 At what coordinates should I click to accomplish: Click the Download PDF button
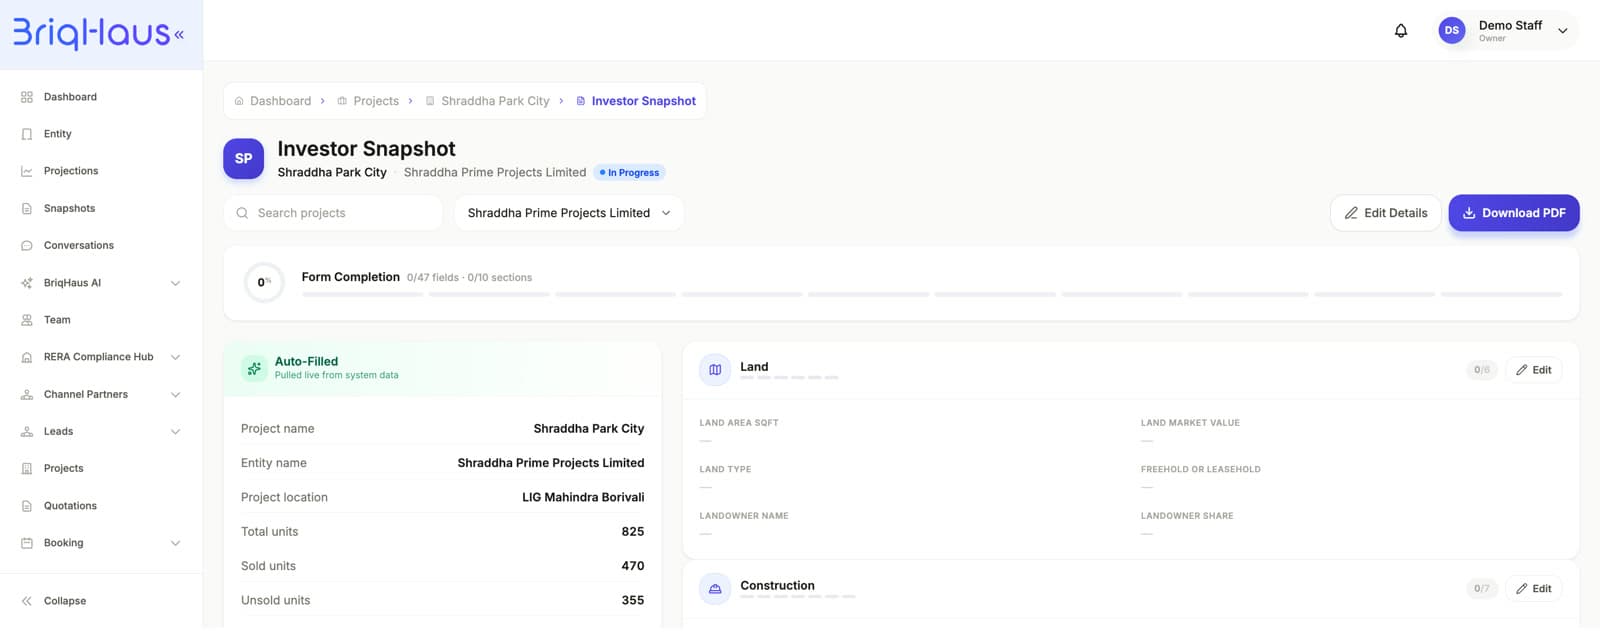[x=1514, y=213]
